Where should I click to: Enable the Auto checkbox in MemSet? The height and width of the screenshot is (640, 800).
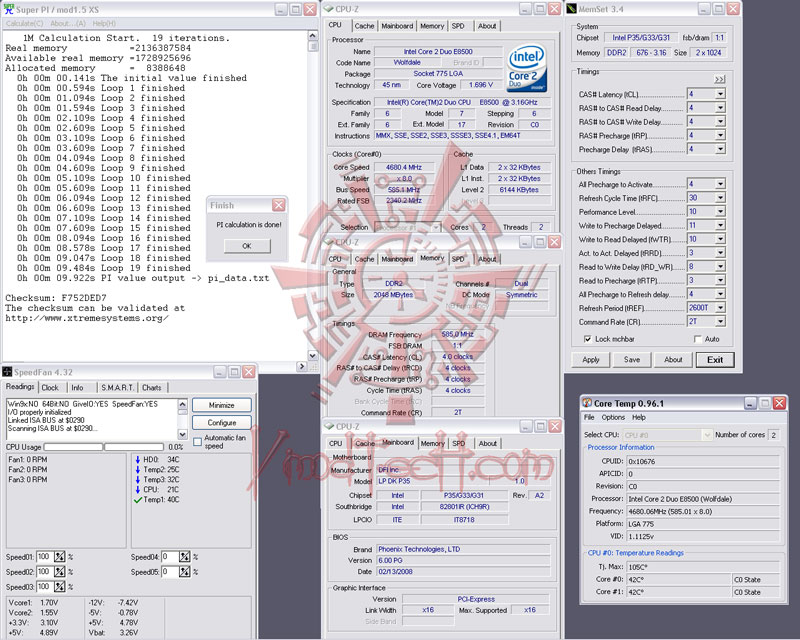coord(698,339)
